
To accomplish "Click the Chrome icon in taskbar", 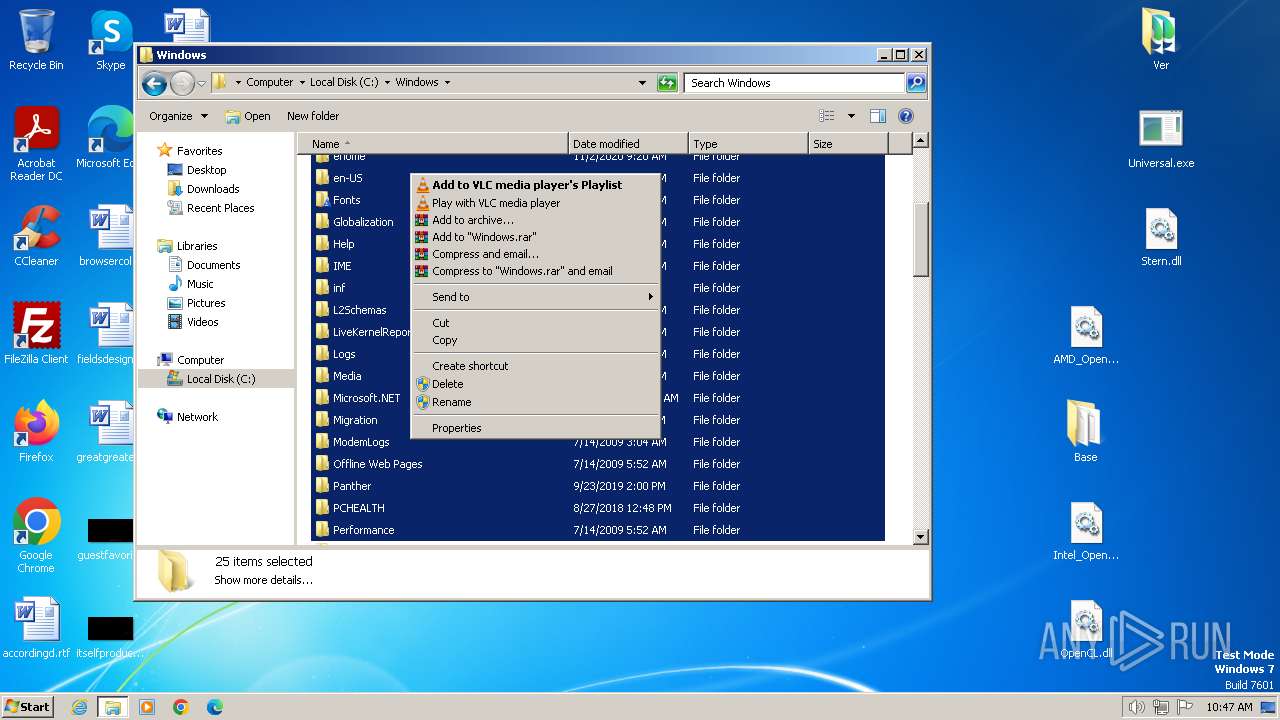I will coord(181,707).
